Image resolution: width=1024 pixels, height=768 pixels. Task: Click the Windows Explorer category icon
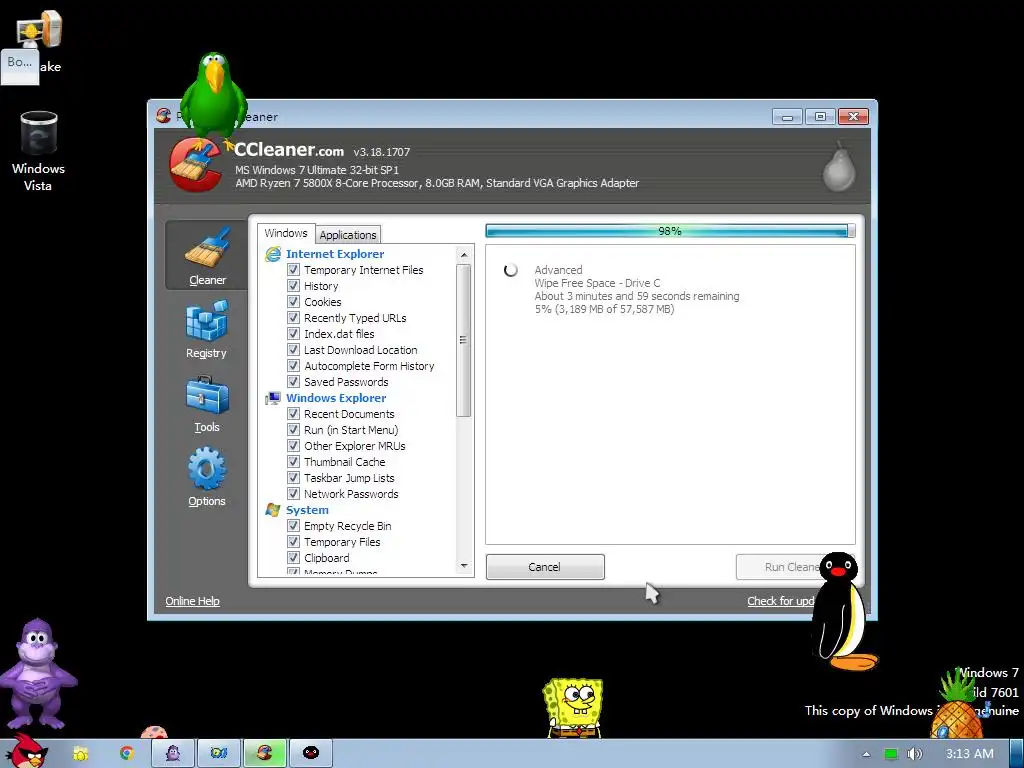pyautogui.click(x=272, y=398)
